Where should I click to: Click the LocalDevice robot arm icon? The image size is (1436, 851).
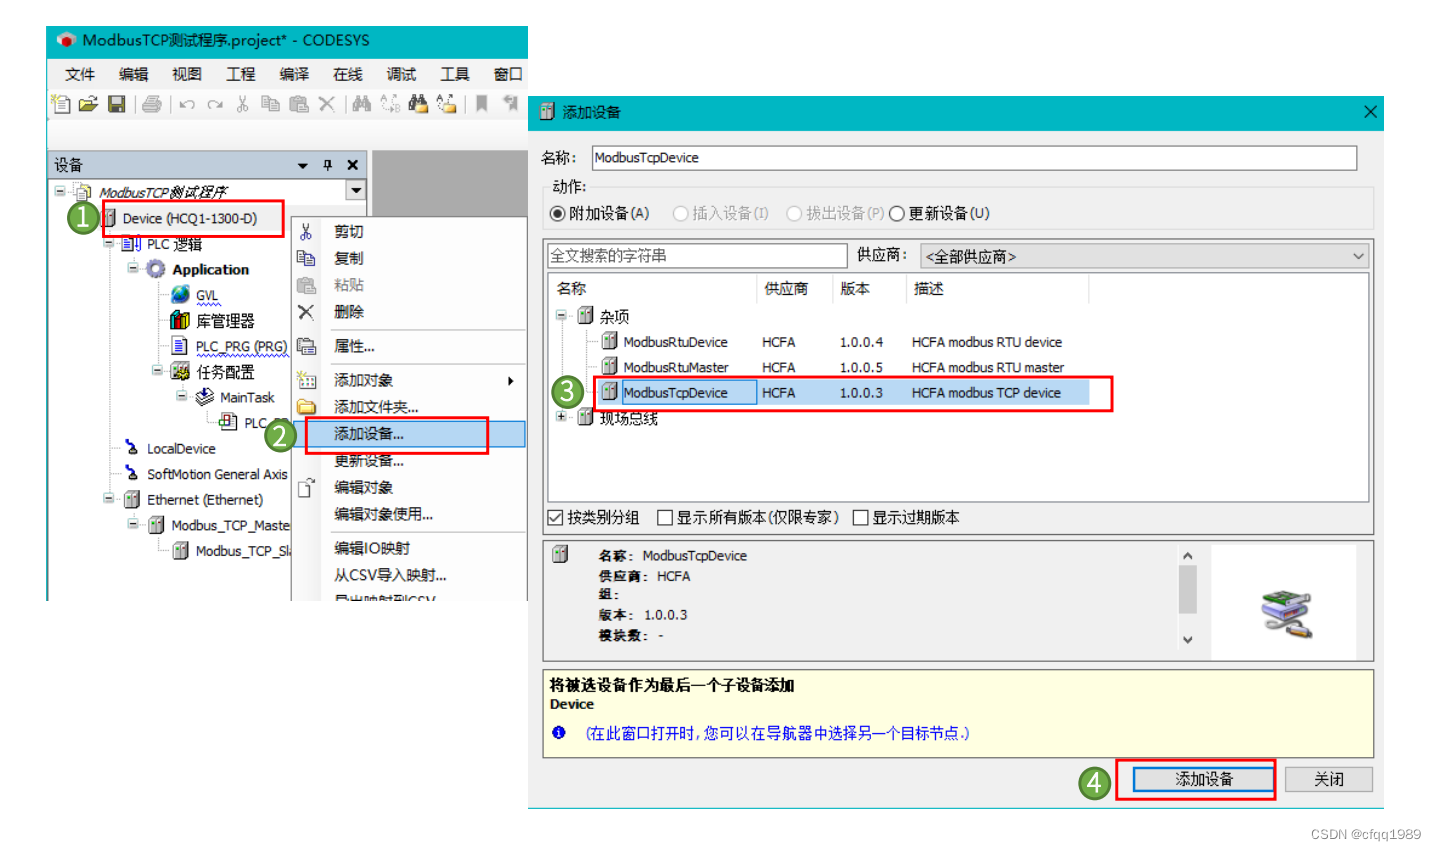[x=132, y=448]
